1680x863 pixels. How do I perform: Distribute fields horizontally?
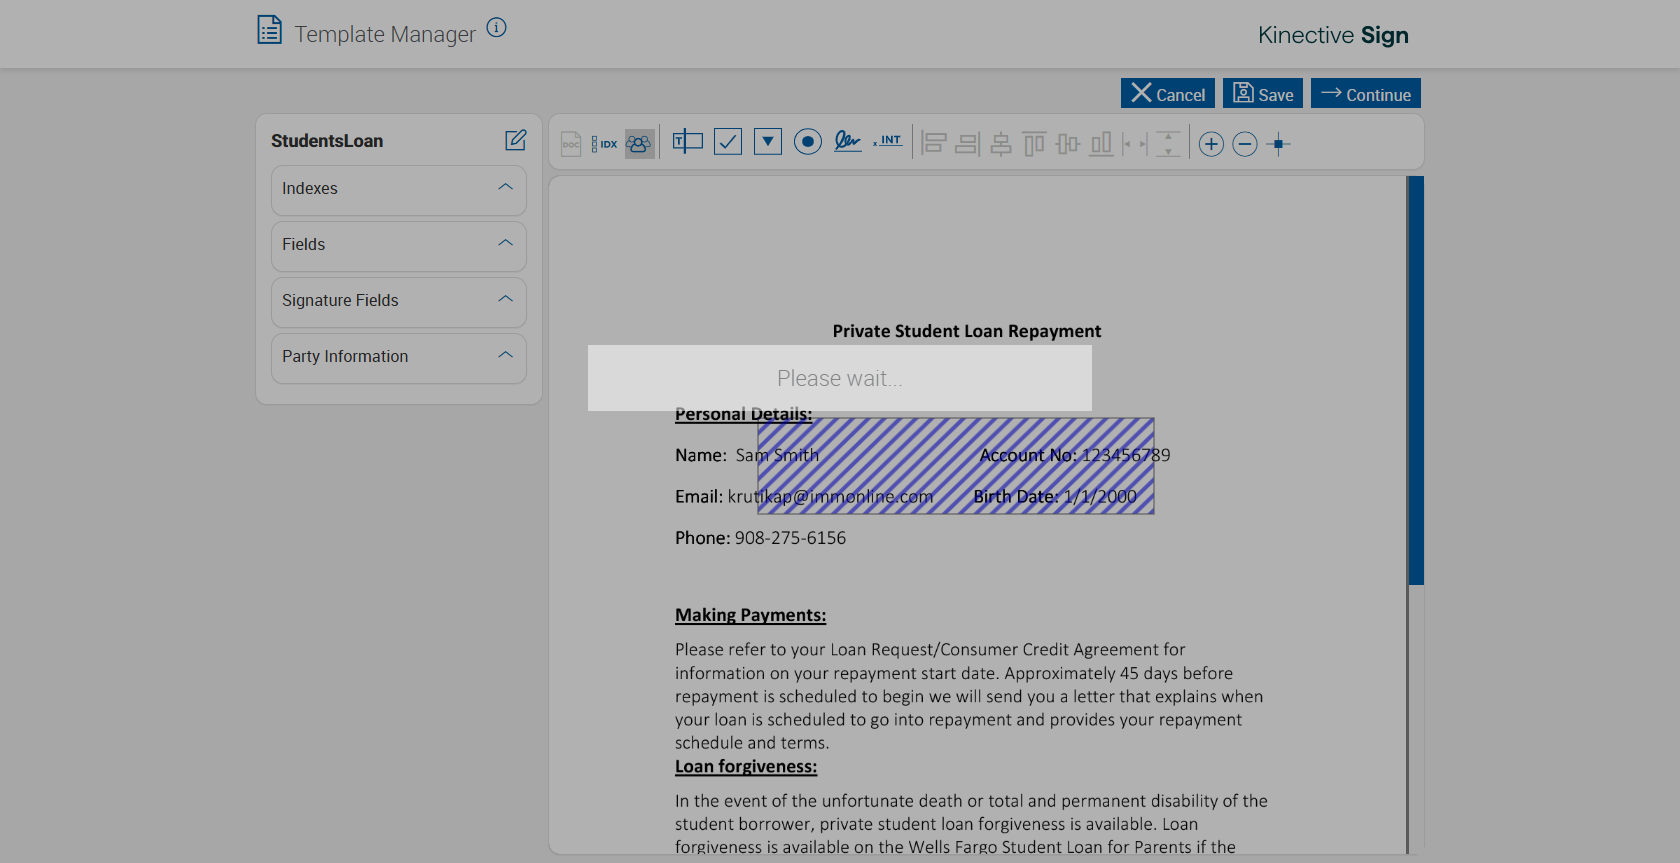coord(1135,144)
